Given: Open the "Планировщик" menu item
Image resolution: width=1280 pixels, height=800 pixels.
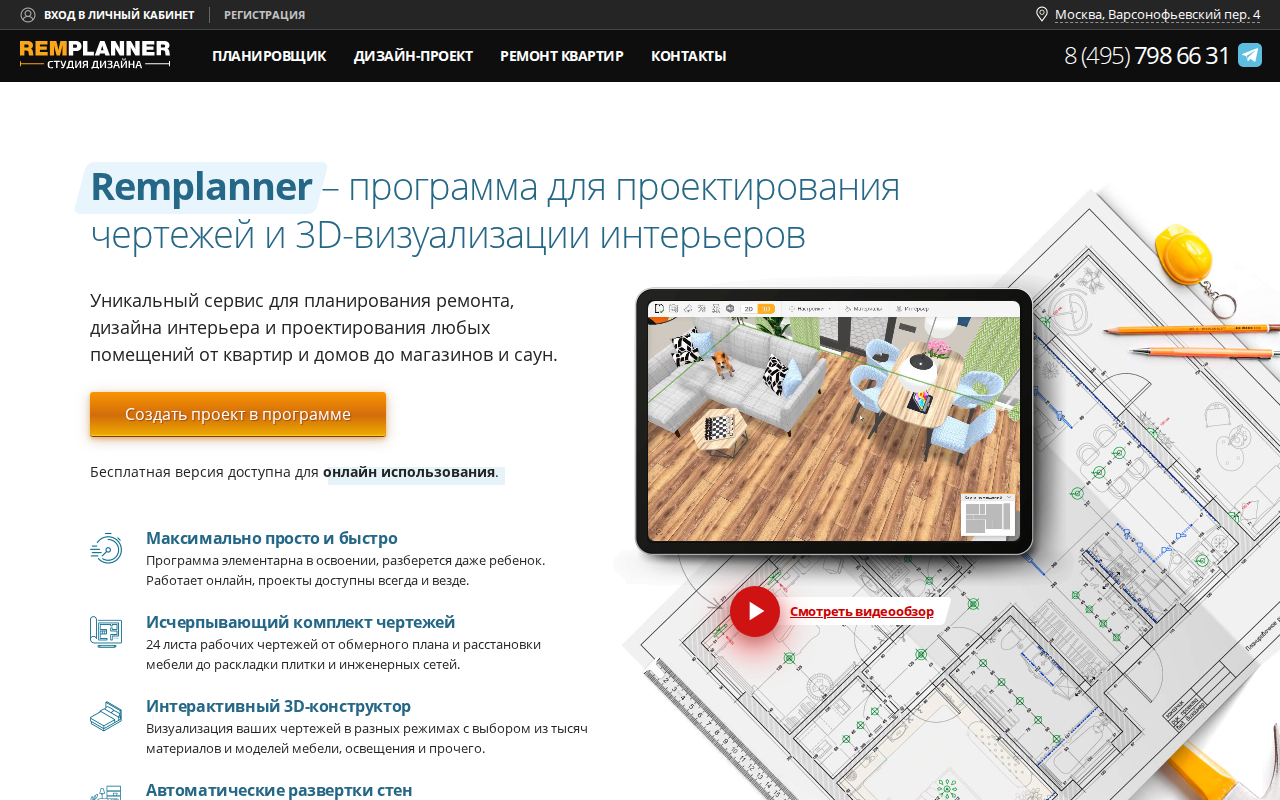Looking at the screenshot, I should click(x=269, y=56).
